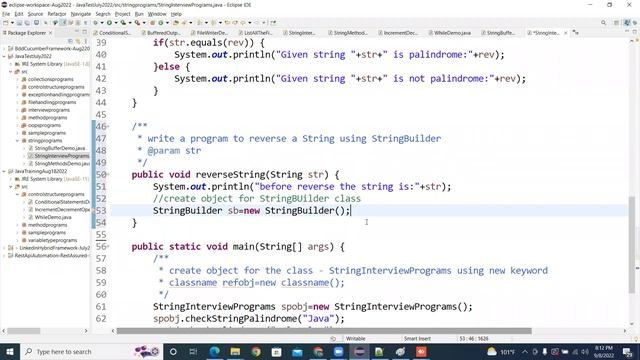Select the interviewprograms package
This screenshot has width=640, height=360.
click(x=49, y=110)
